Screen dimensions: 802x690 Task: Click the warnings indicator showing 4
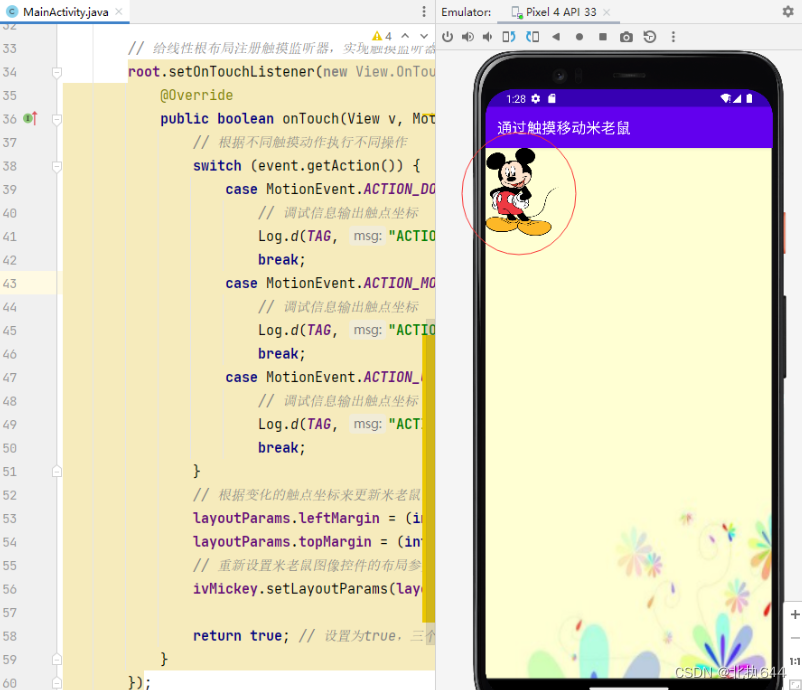(x=382, y=36)
